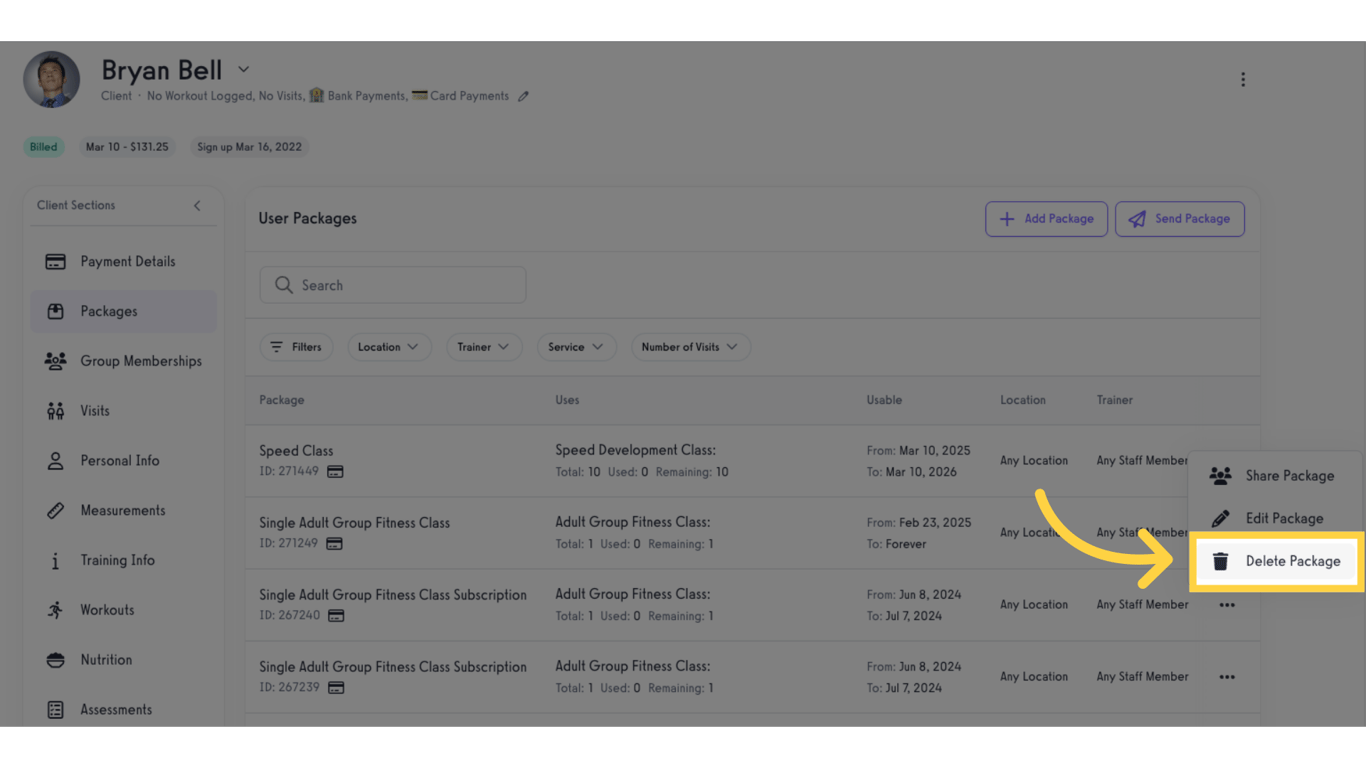
Task: Open Workouts via its running figure icon
Action: point(55,610)
